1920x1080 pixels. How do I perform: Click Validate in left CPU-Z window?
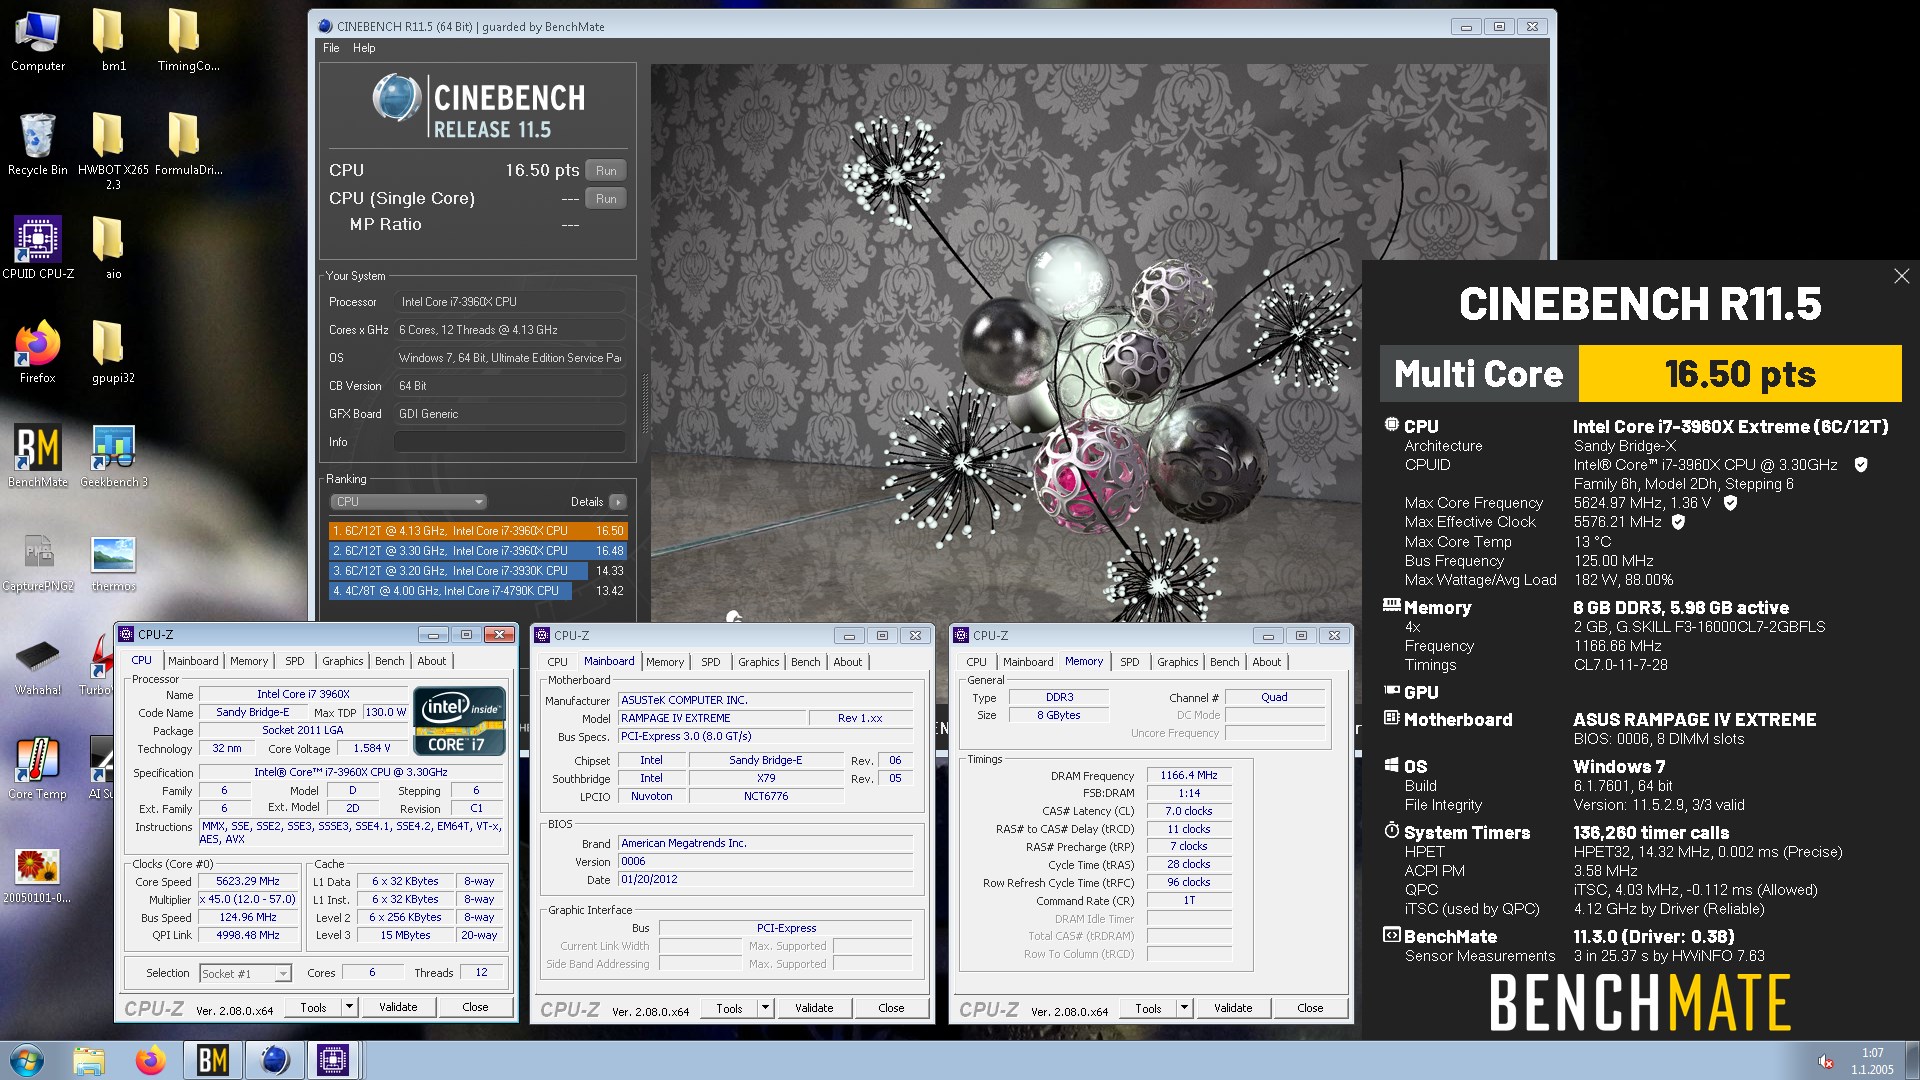click(398, 1007)
